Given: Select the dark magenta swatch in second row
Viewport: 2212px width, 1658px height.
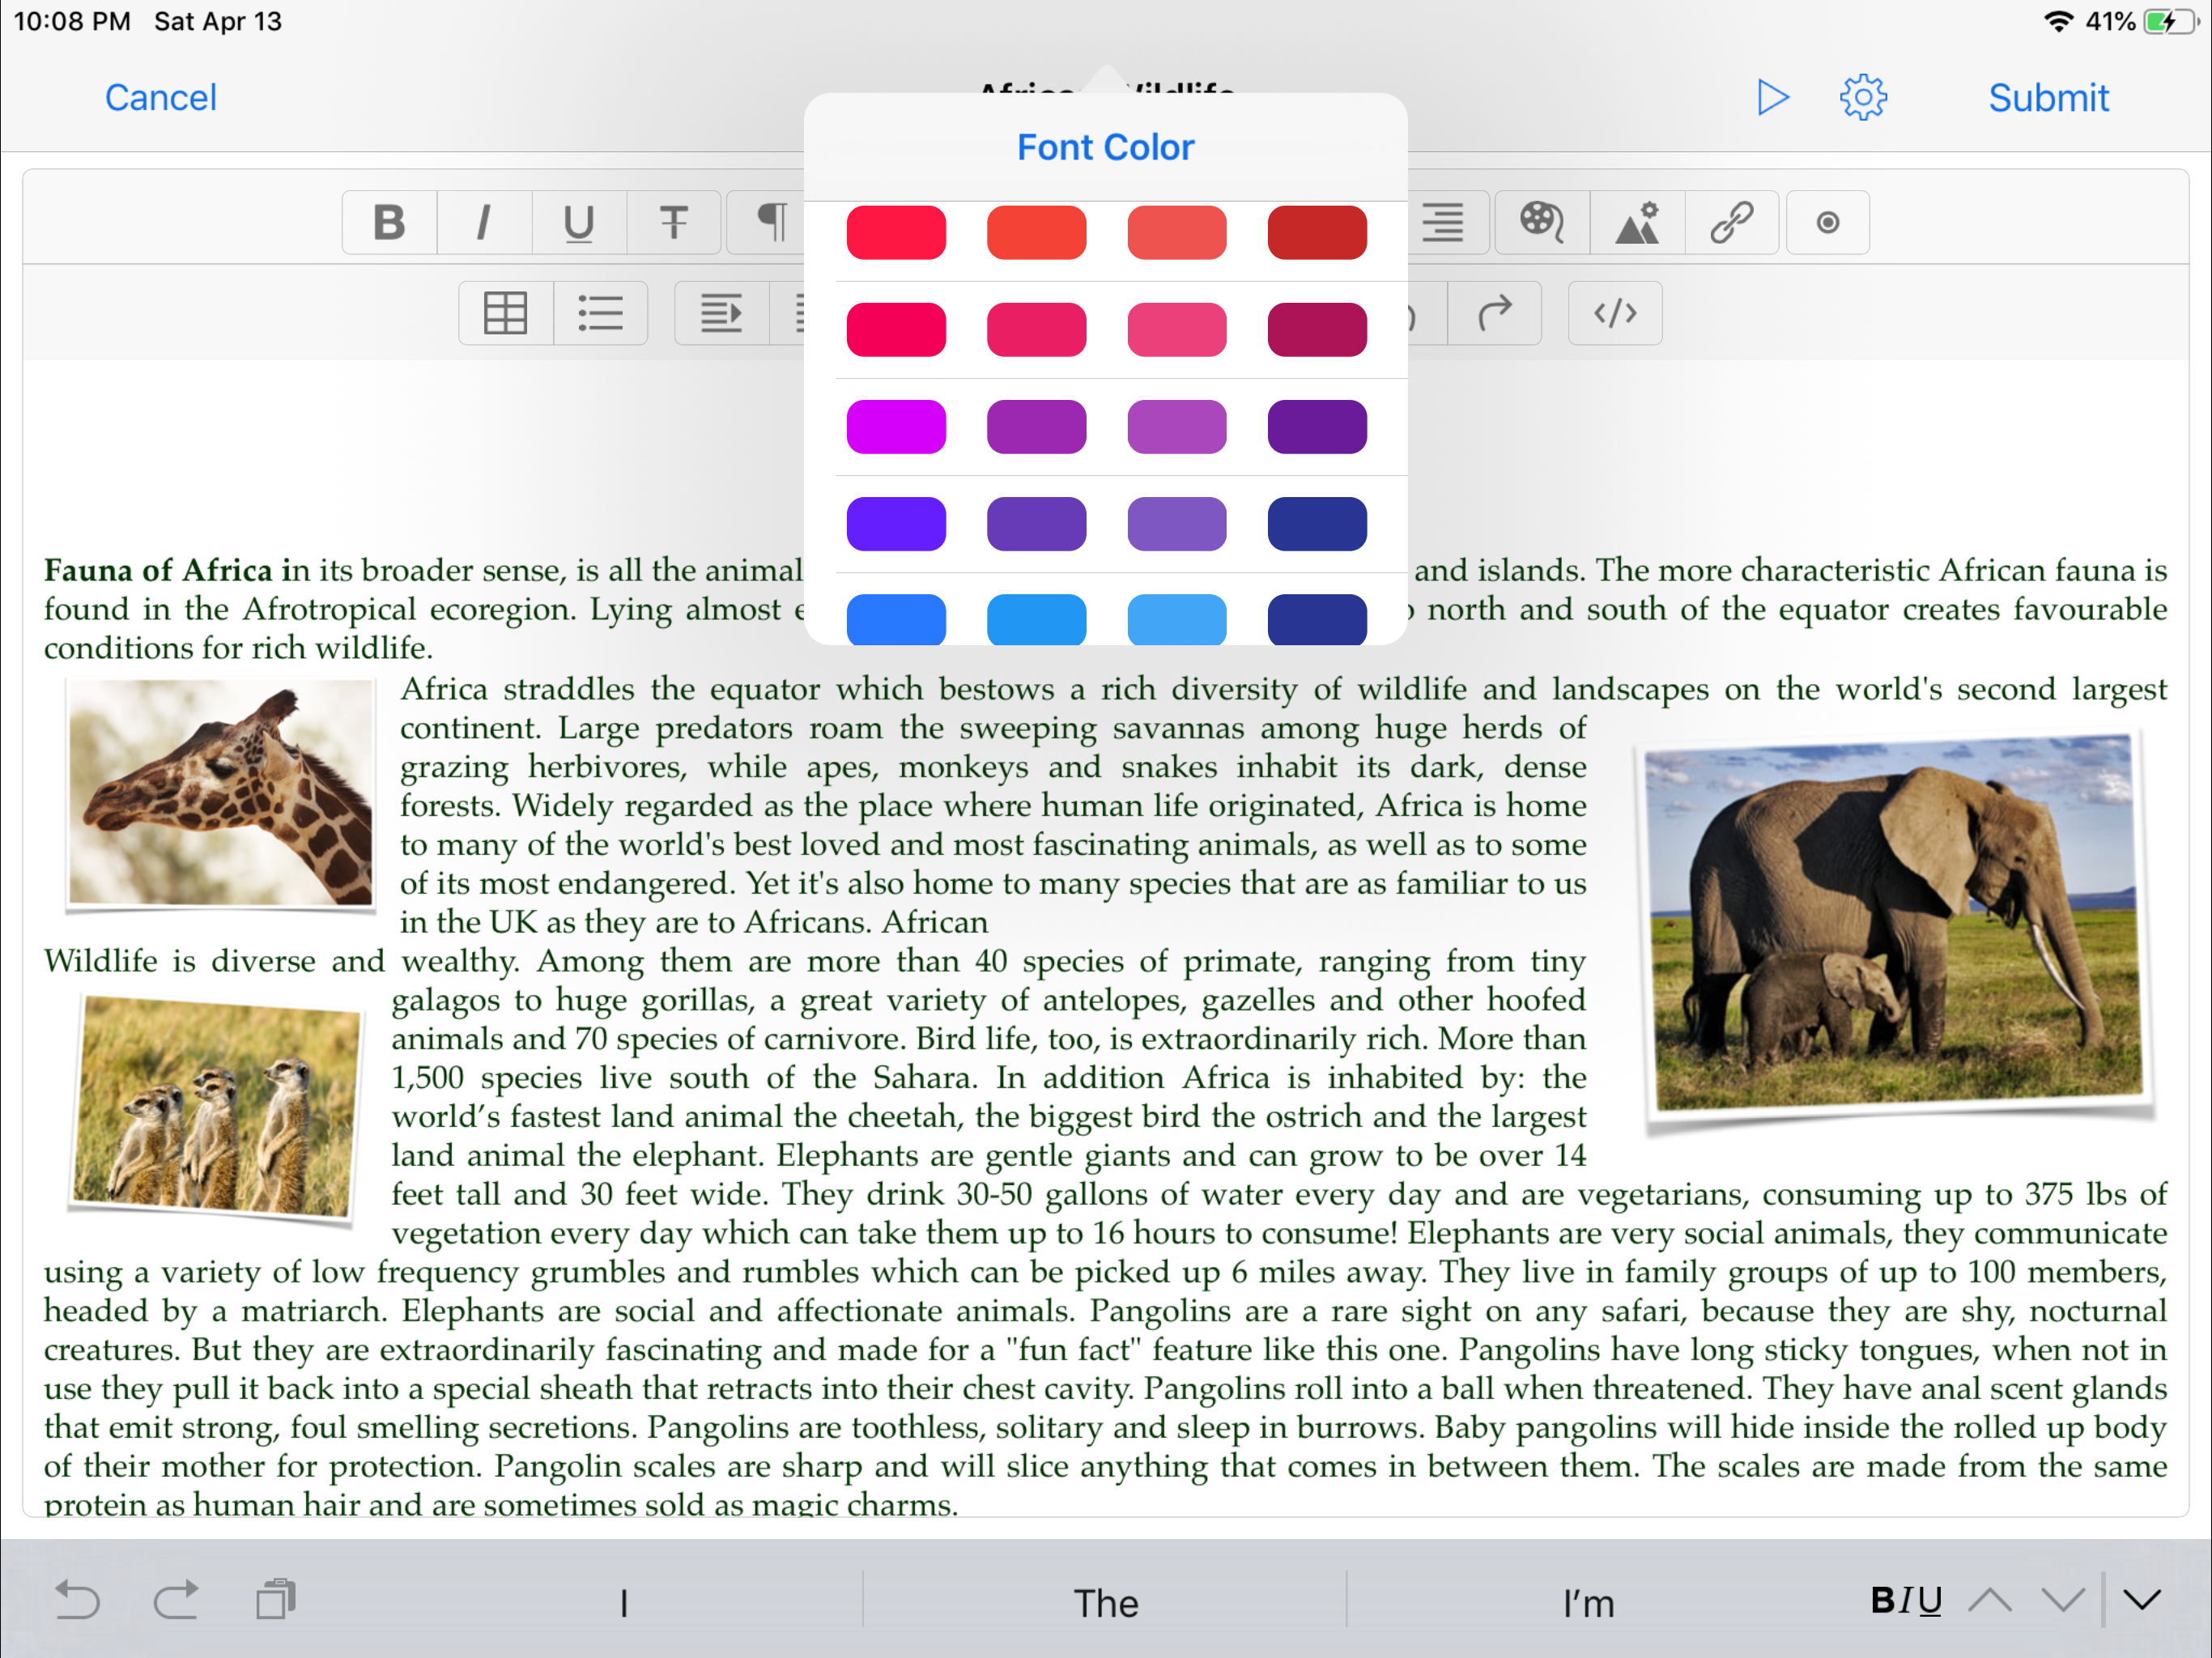Looking at the screenshot, I should click(1317, 330).
